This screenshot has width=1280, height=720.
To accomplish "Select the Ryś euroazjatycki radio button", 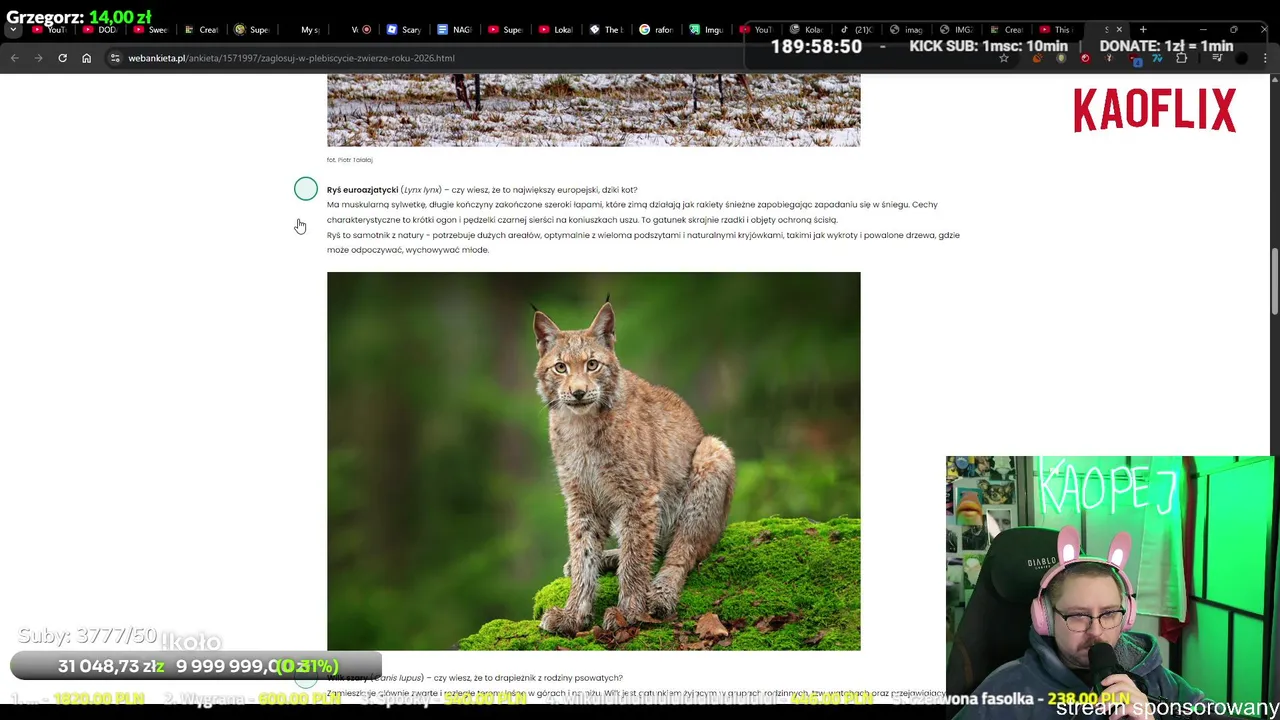I will coord(306,189).
